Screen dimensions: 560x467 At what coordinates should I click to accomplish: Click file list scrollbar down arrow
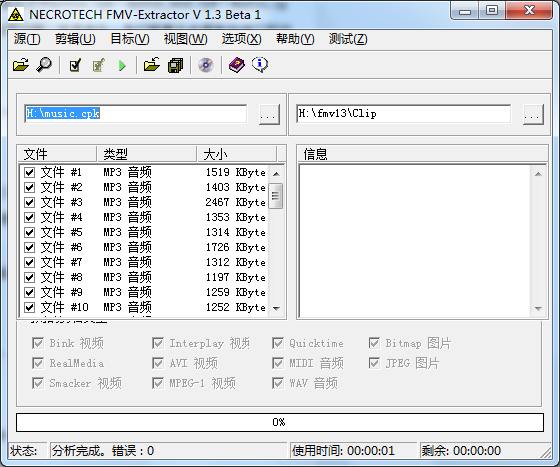point(276,308)
